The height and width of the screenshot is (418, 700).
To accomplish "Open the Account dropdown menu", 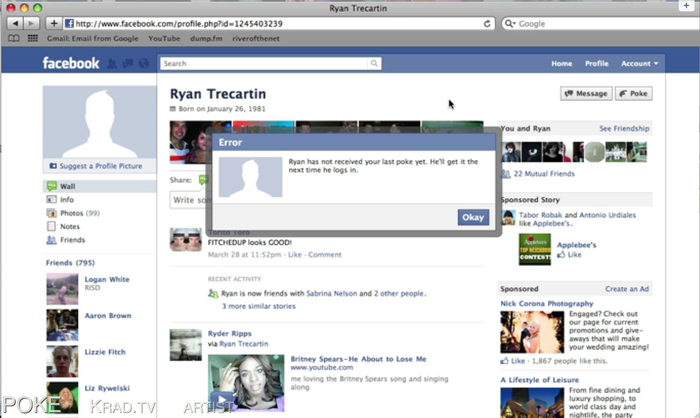I will coord(639,63).
